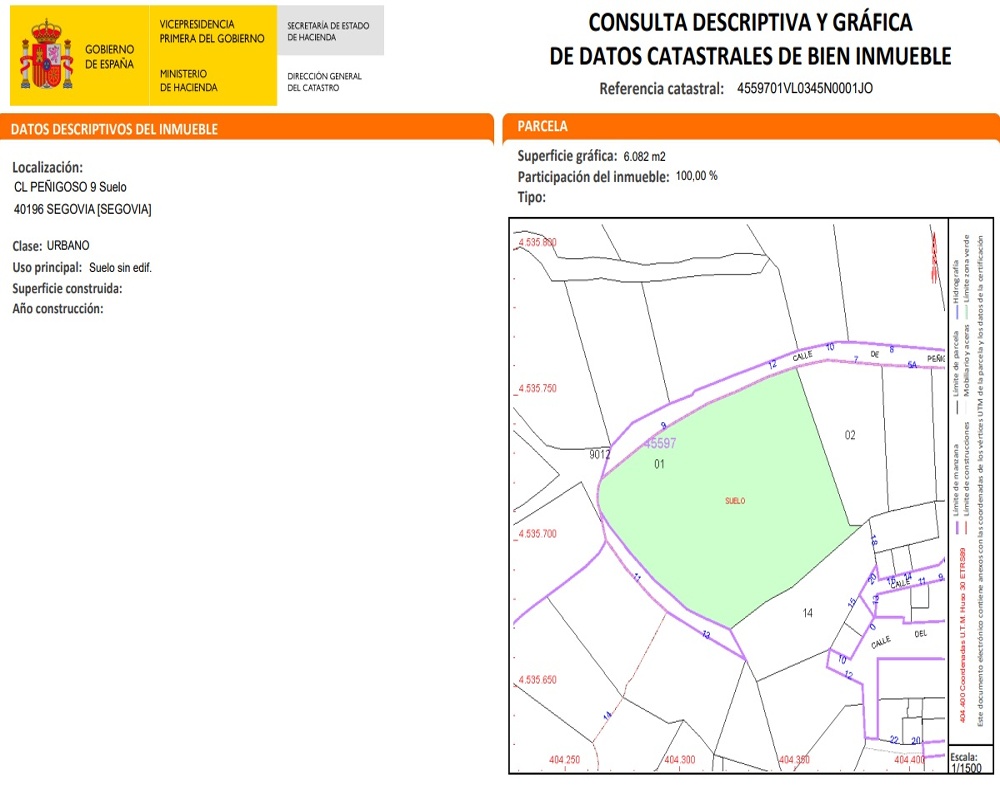Click the 4.535.750 coordinate label
Screen dimensions: 1000x800
tap(537, 388)
